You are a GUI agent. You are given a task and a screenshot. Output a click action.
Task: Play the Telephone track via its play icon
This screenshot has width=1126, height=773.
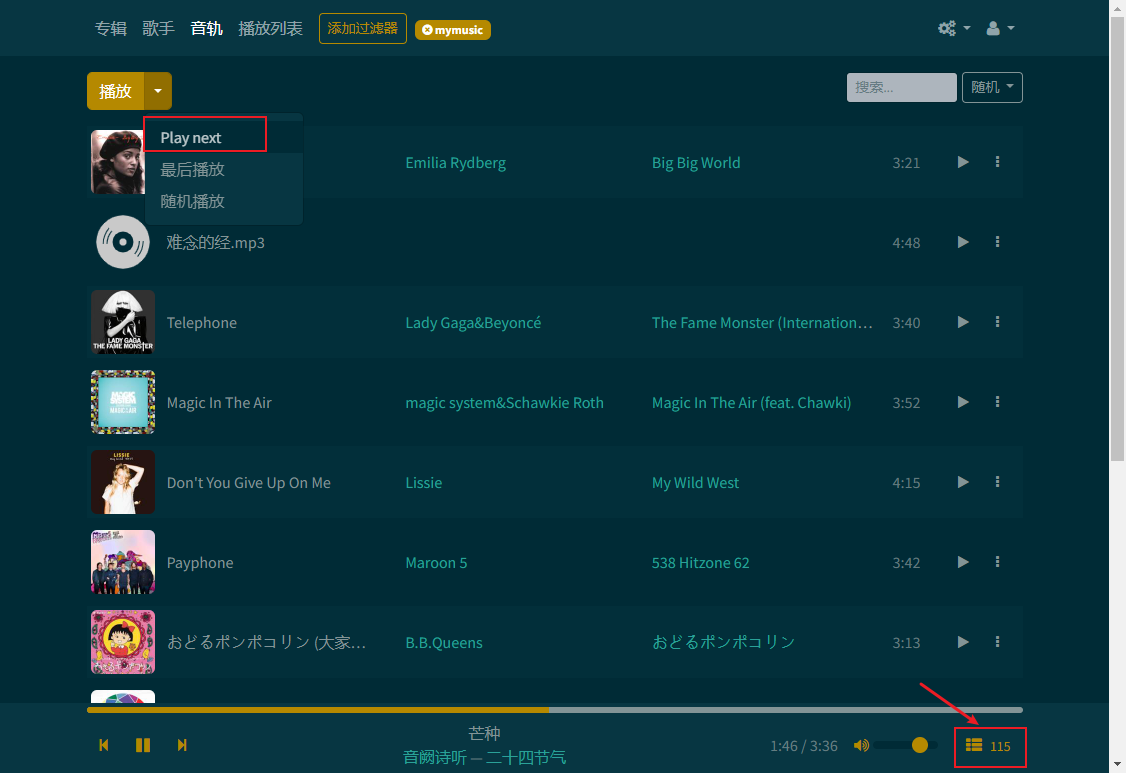point(963,322)
